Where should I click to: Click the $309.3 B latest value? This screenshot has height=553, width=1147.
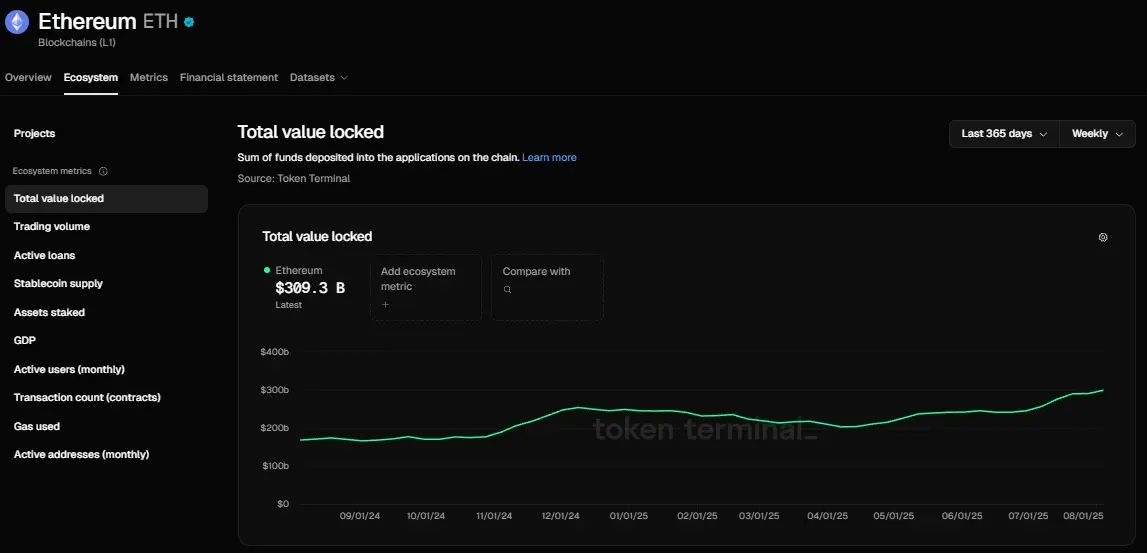pyautogui.click(x=310, y=288)
